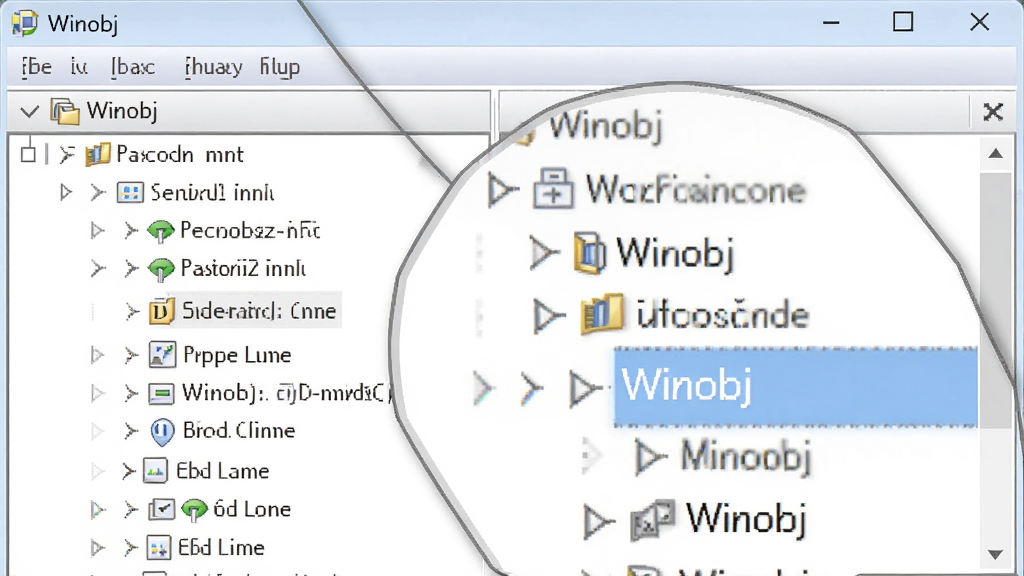The height and width of the screenshot is (576, 1024).
Task: Expand the 'Minoobj' node
Action: [x=649, y=456]
